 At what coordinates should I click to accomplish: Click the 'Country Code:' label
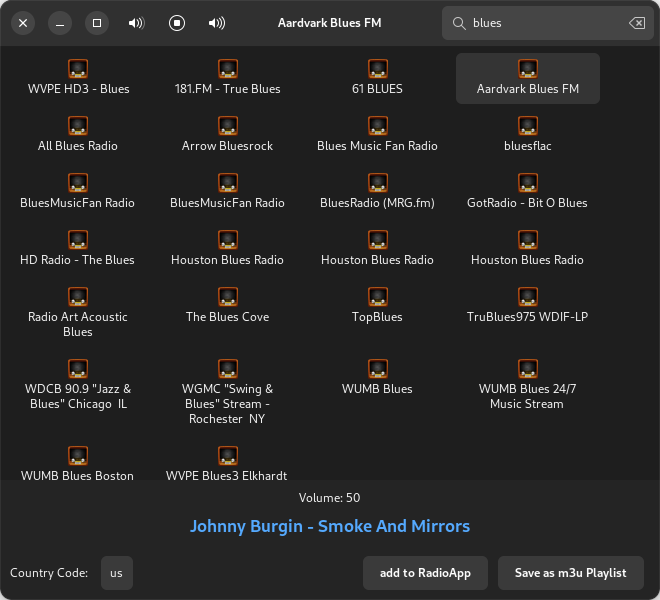point(49,573)
